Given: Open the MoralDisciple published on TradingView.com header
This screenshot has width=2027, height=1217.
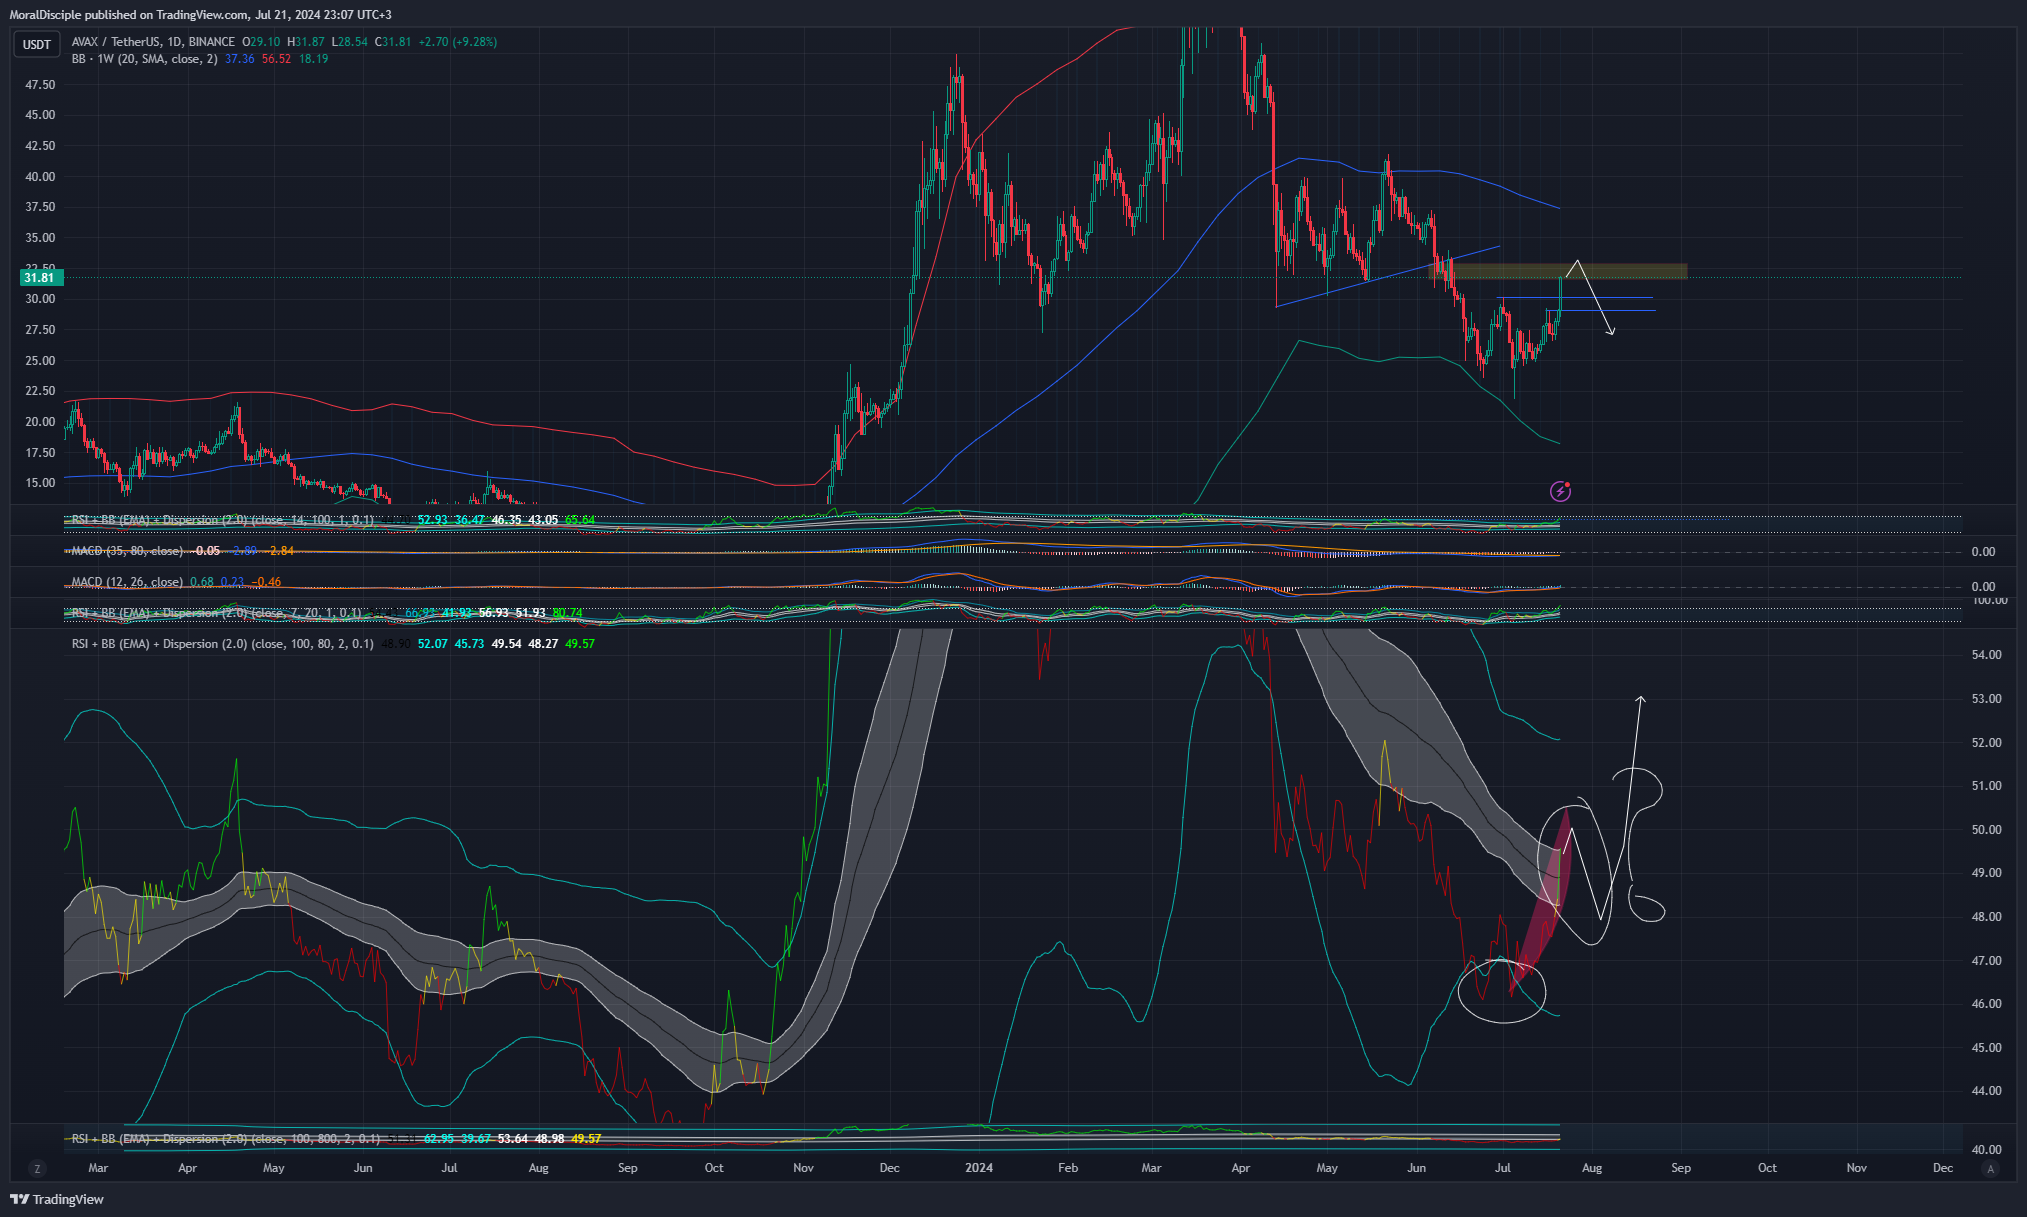Looking at the screenshot, I should pyautogui.click(x=200, y=14).
